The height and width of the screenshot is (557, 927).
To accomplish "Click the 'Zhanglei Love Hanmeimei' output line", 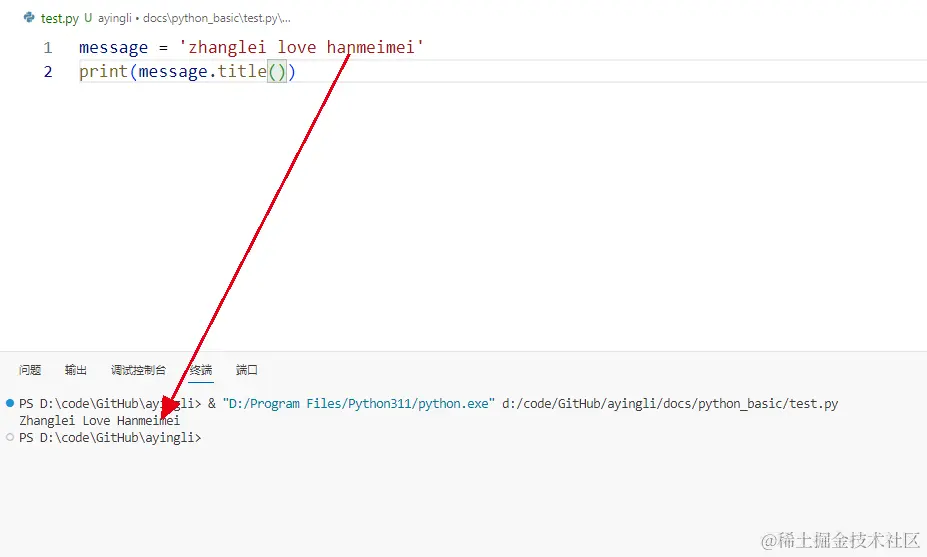I will 99,420.
